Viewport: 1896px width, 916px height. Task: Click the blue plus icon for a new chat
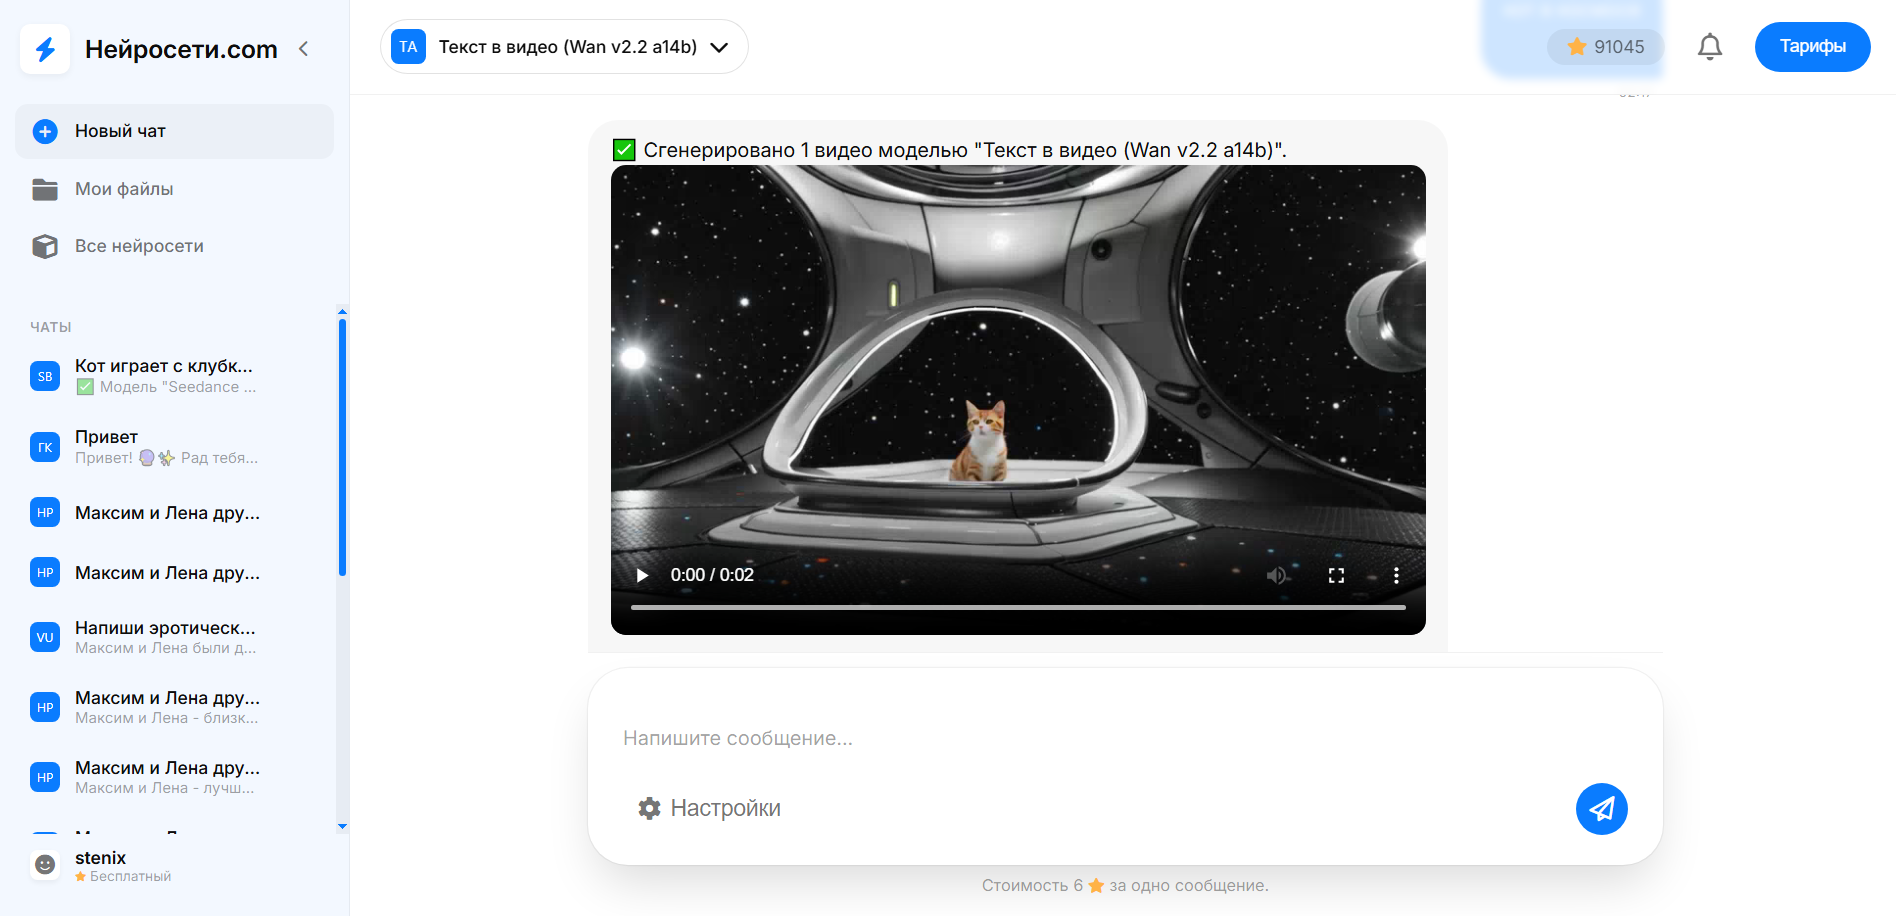pos(45,131)
